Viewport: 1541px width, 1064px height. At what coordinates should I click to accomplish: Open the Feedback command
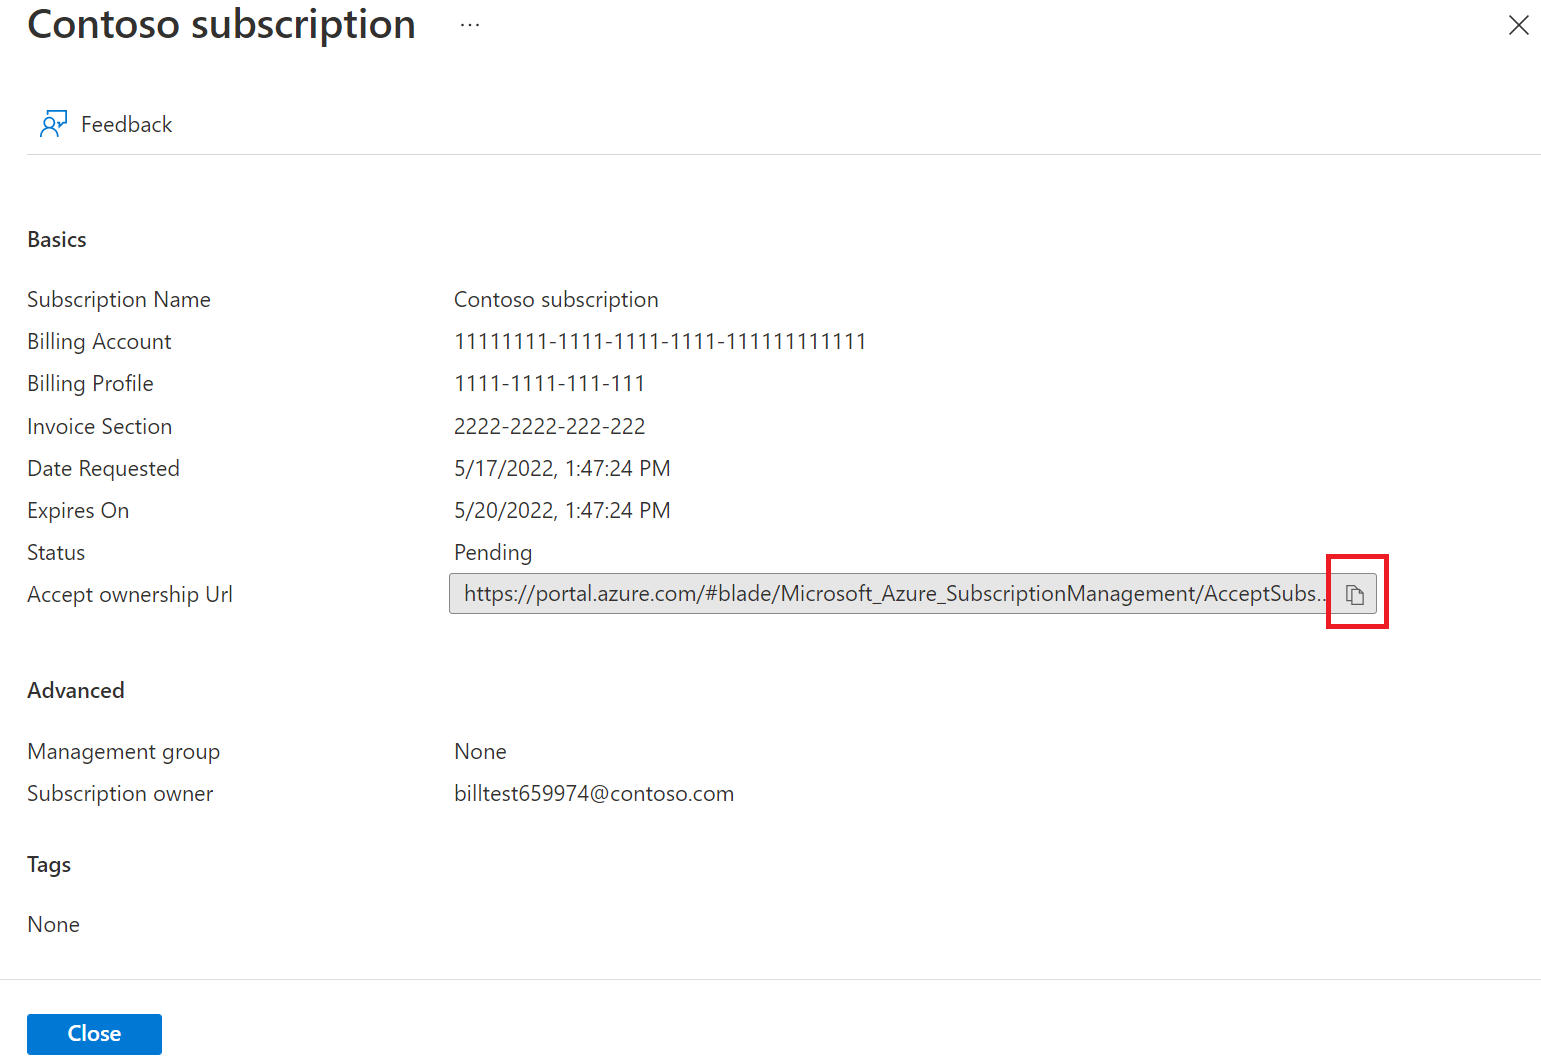(126, 124)
